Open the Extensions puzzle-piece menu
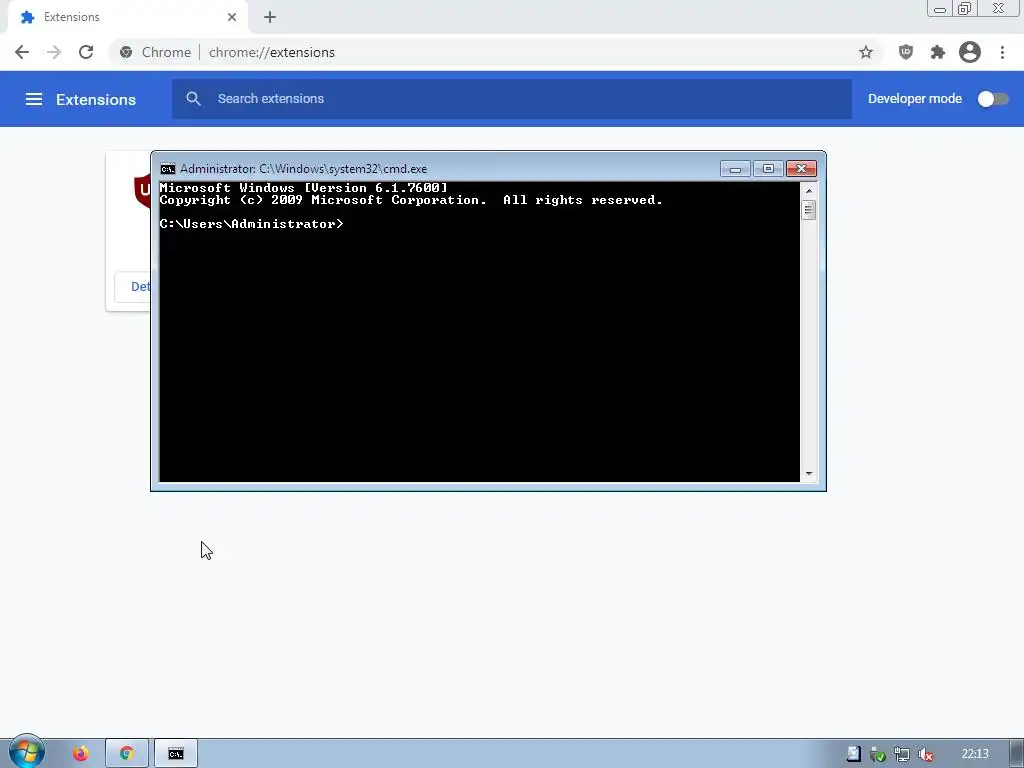1024x768 pixels. (x=938, y=52)
